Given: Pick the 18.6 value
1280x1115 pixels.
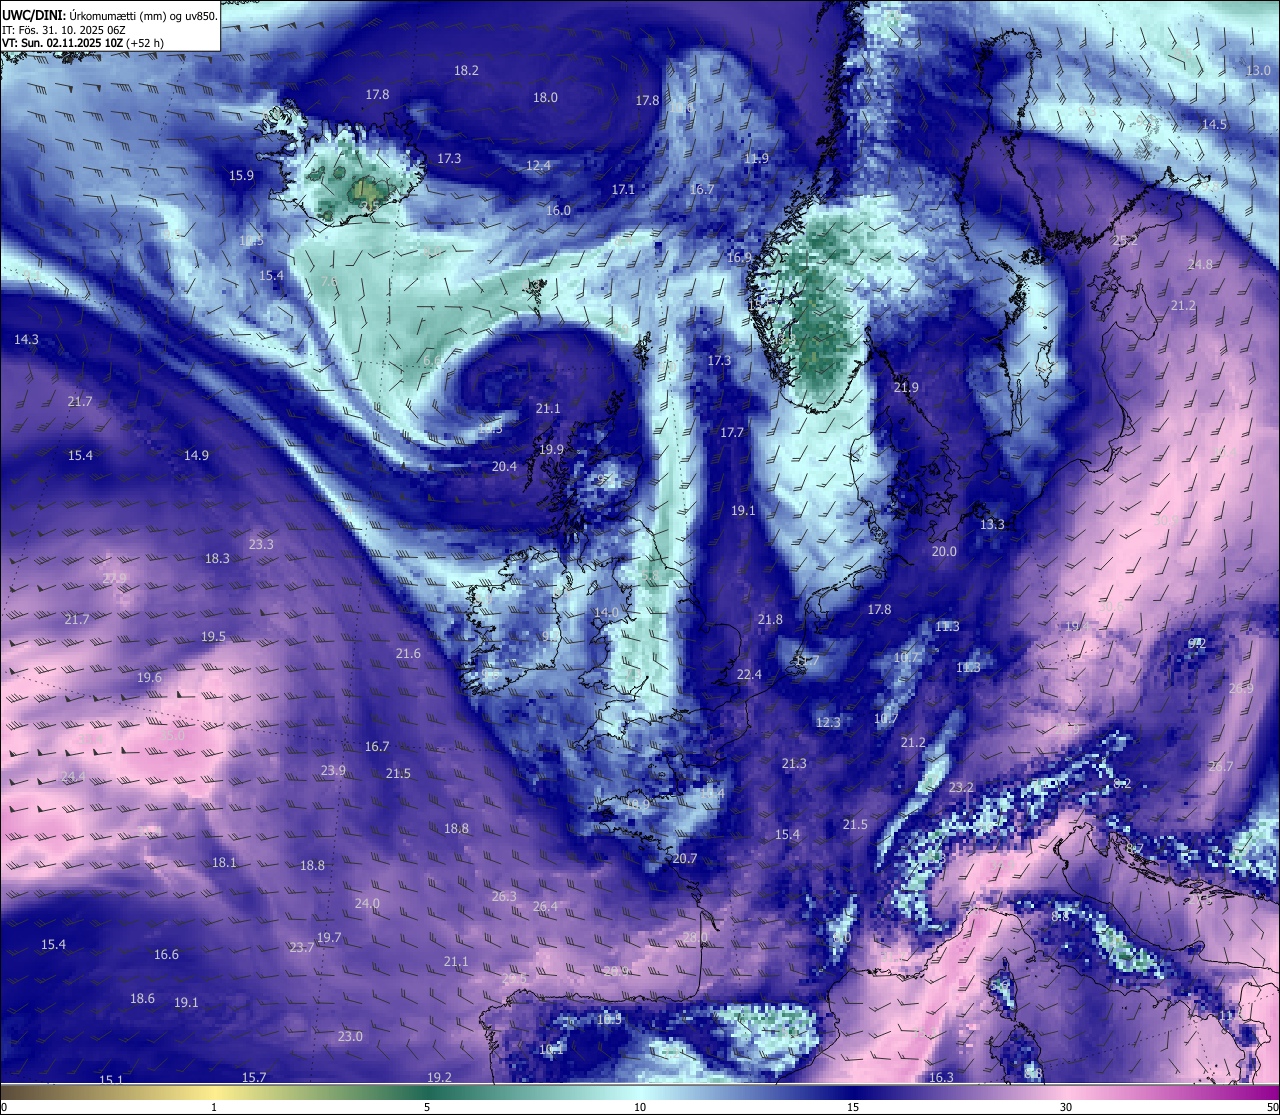Looking at the screenshot, I should [x=142, y=998].
